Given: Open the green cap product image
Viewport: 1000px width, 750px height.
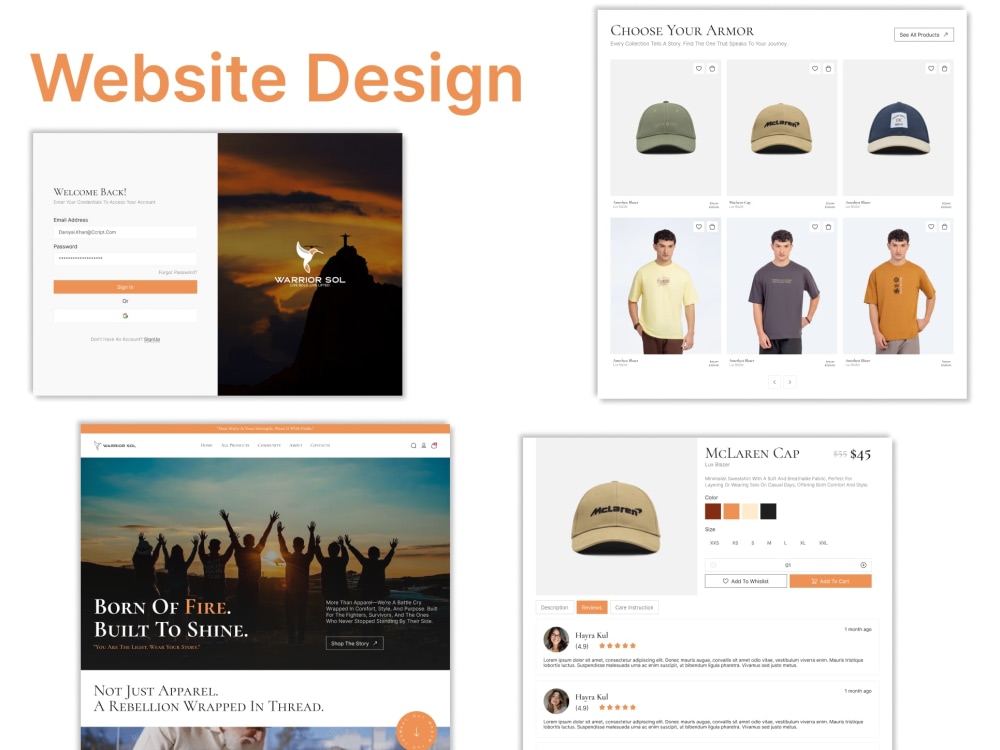Looking at the screenshot, I should pyautogui.click(x=666, y=128).
